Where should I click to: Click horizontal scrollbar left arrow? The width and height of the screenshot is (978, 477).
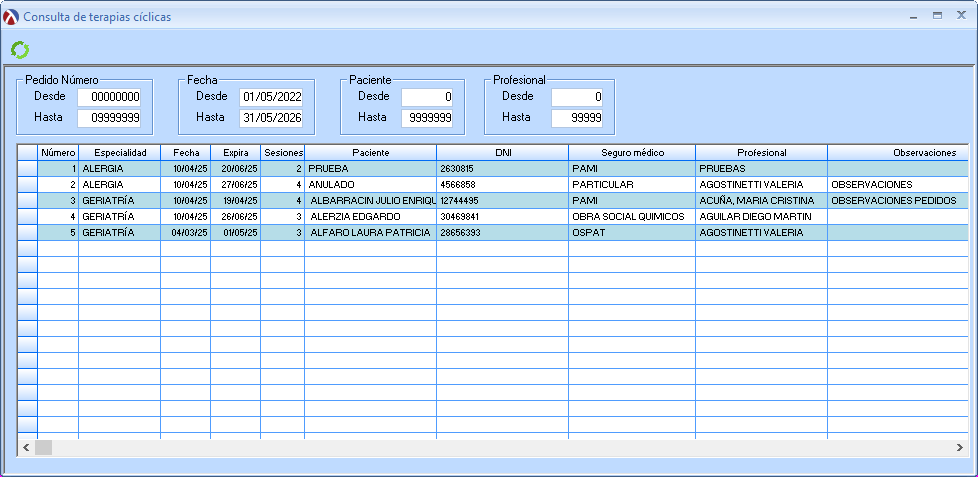(x=26, y=448)
